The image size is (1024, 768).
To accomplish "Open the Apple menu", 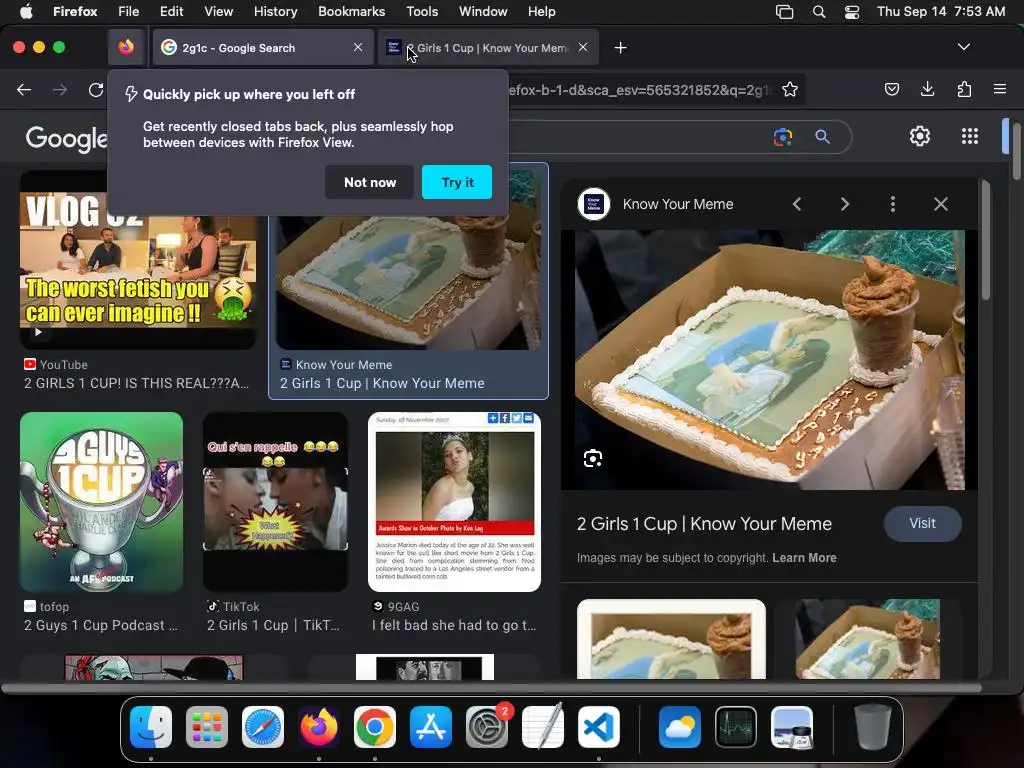I will pyautogui.click(x=26, y=12).
